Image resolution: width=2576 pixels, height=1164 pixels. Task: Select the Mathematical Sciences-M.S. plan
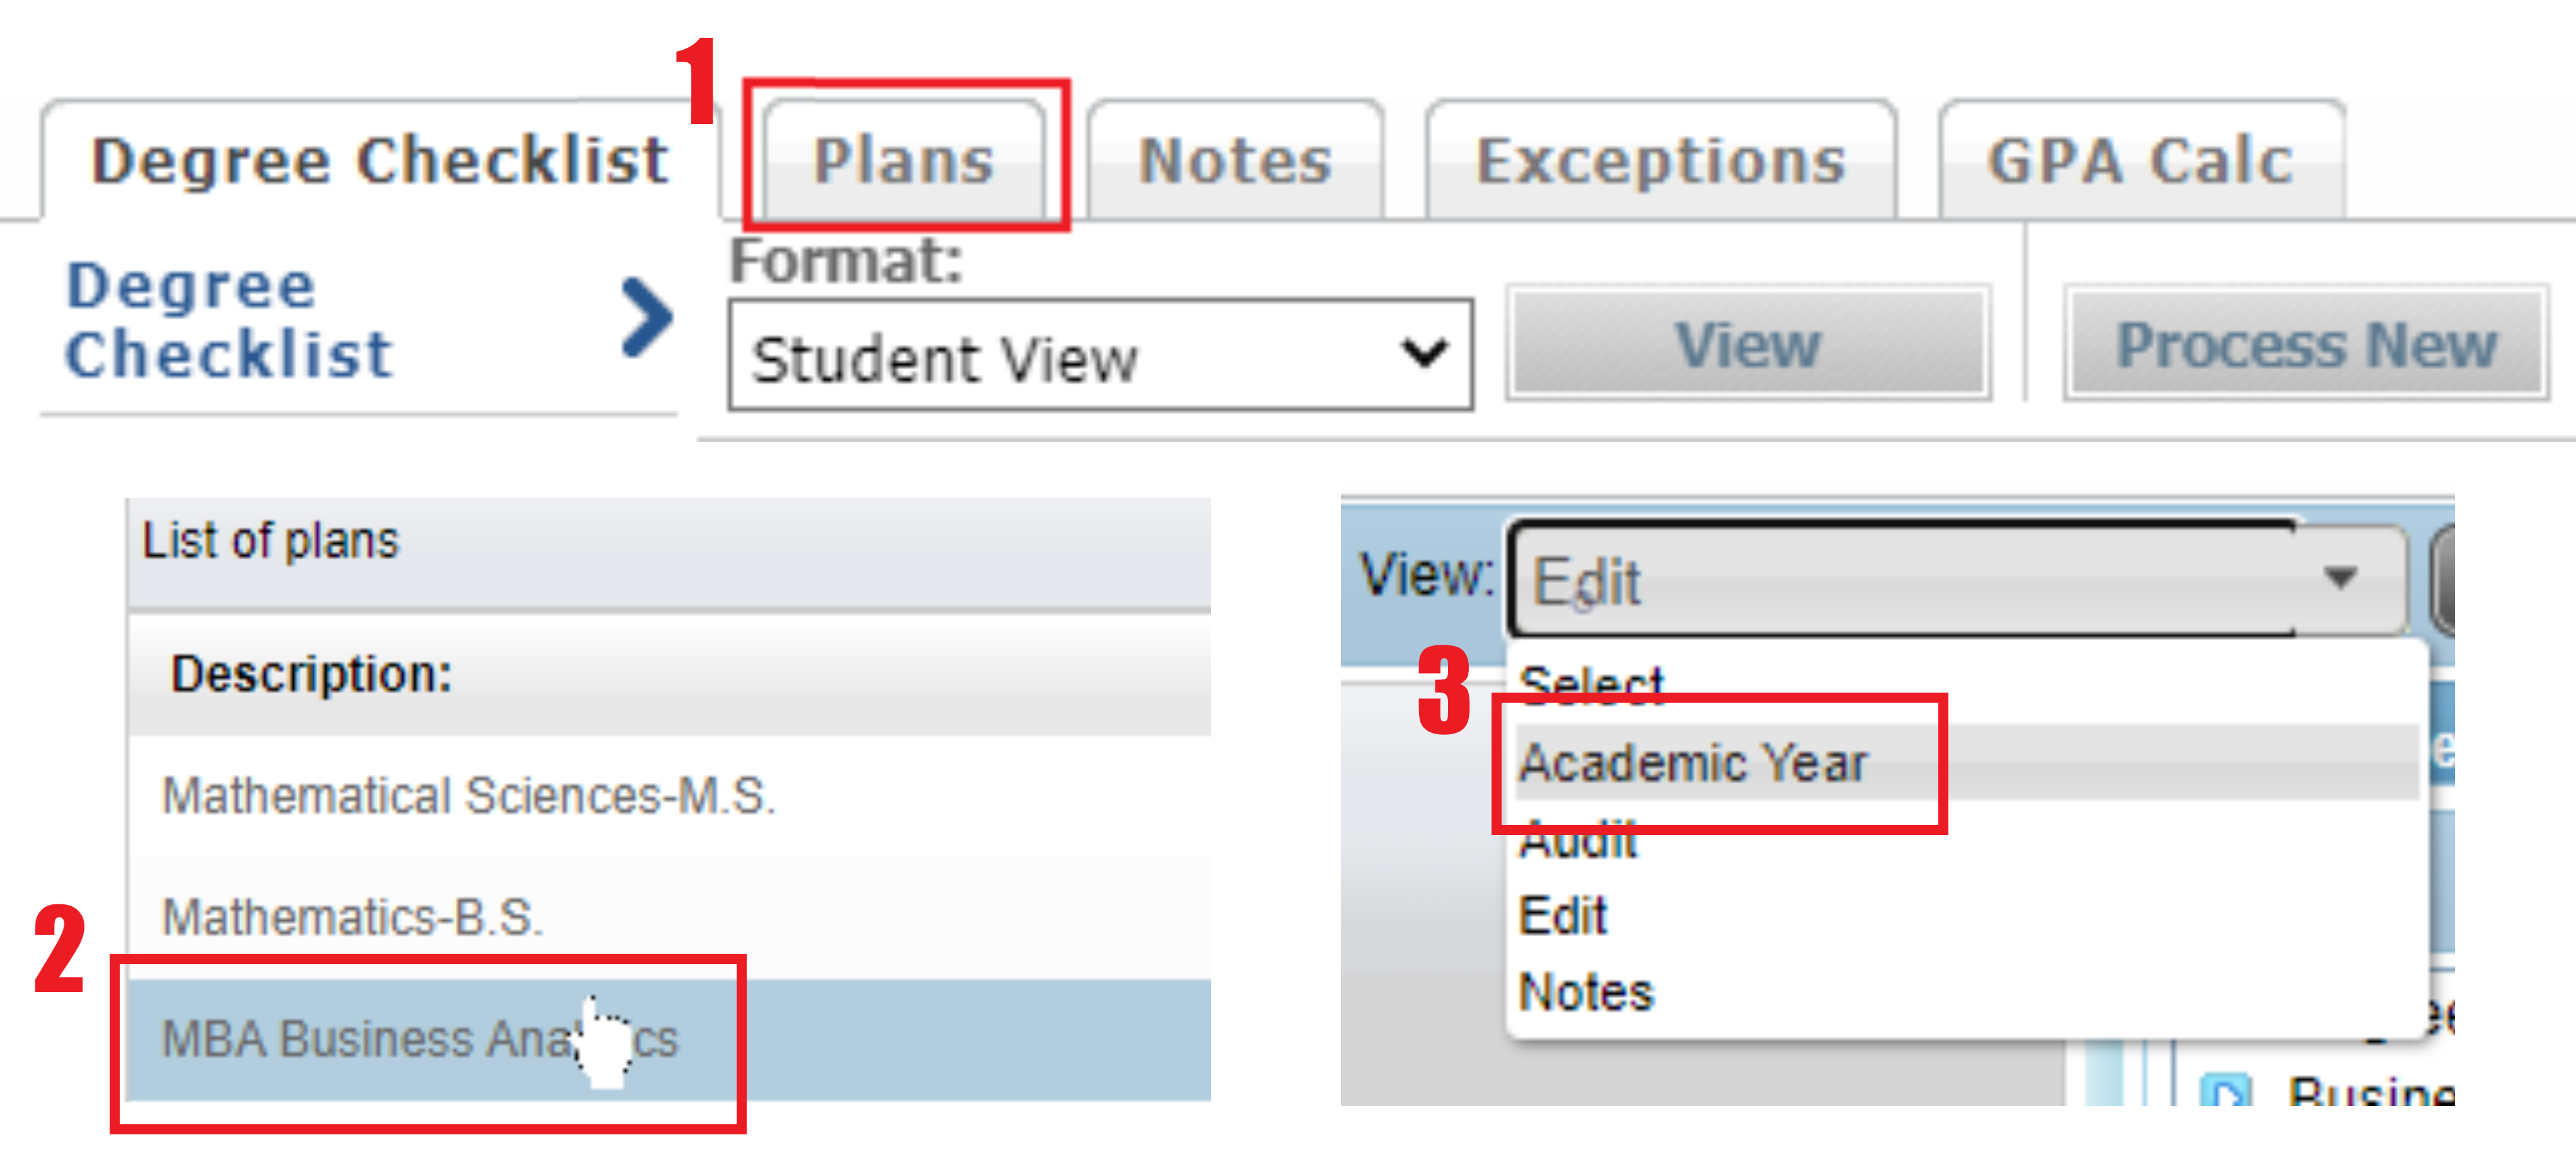(468, 796)
